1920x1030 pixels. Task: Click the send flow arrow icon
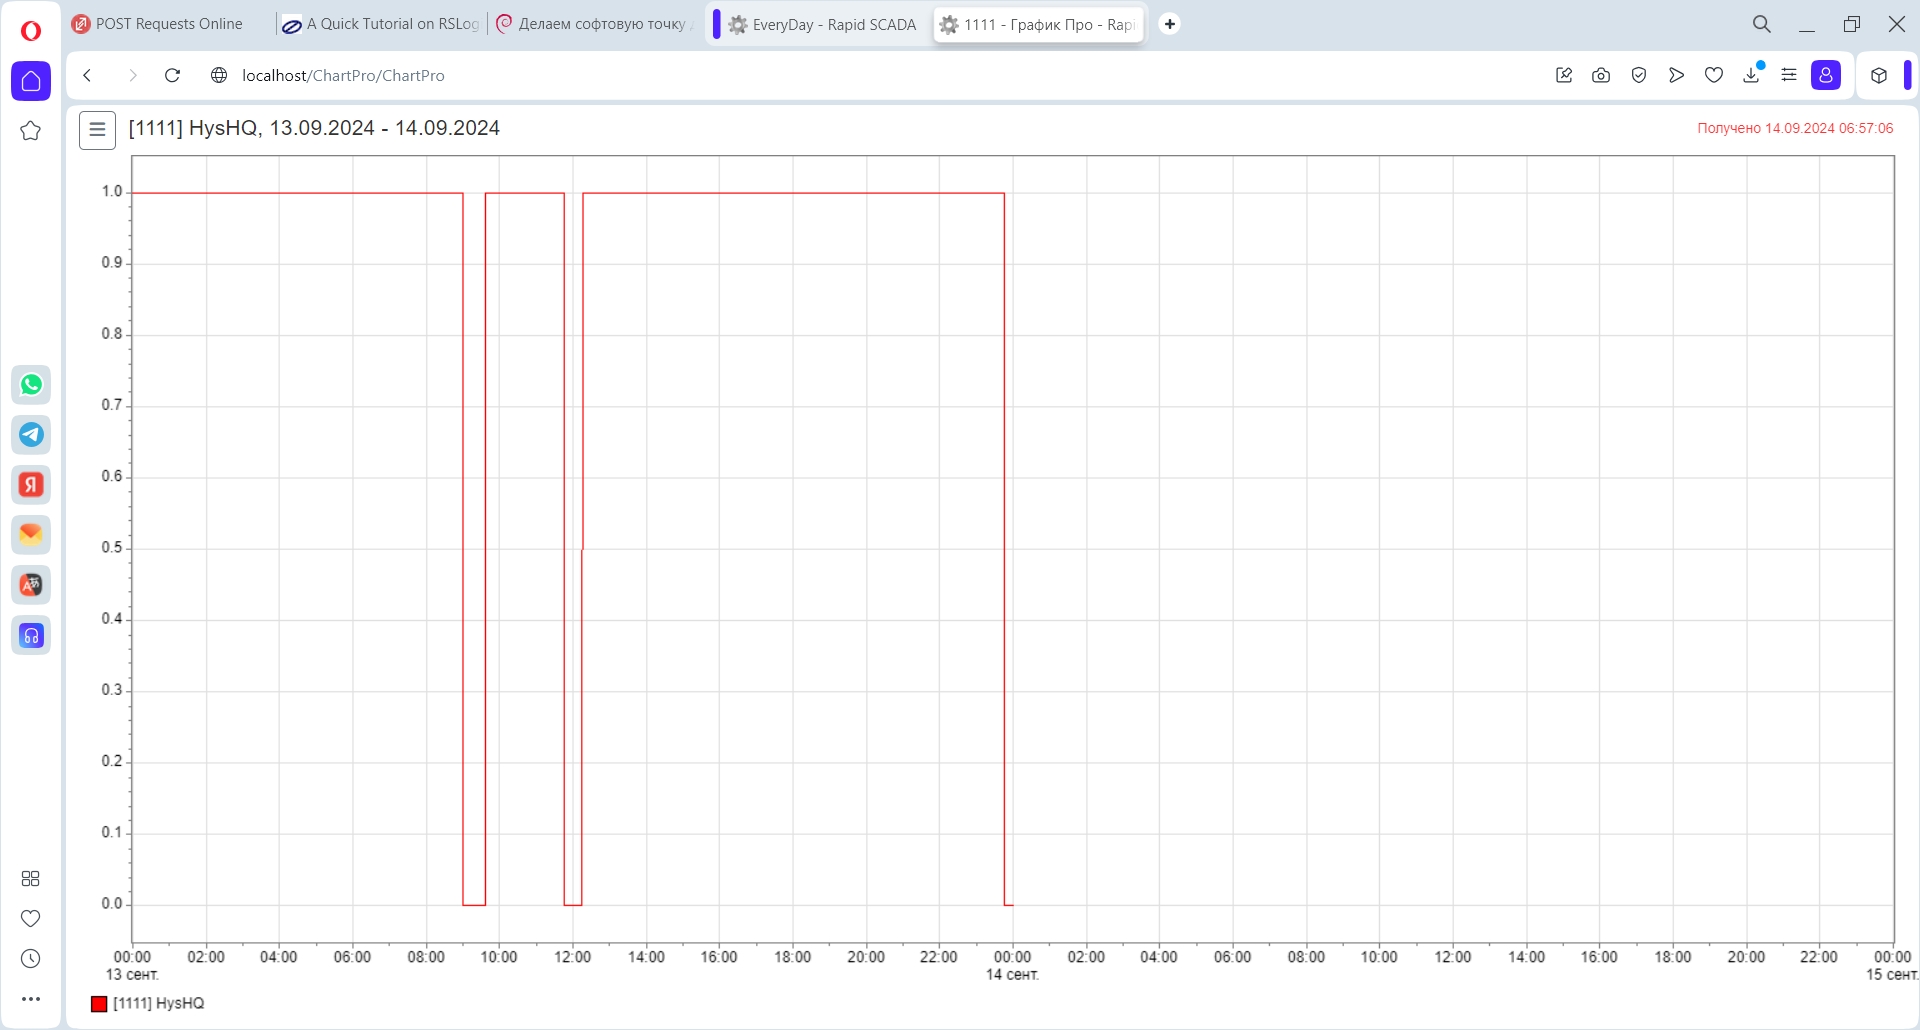click(1676, 76)
